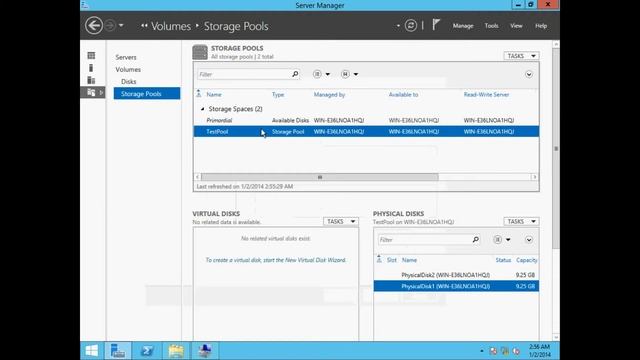Screen dimensions: 640x360
Task: Open Servers page in navigation
Action: point(126,57)
